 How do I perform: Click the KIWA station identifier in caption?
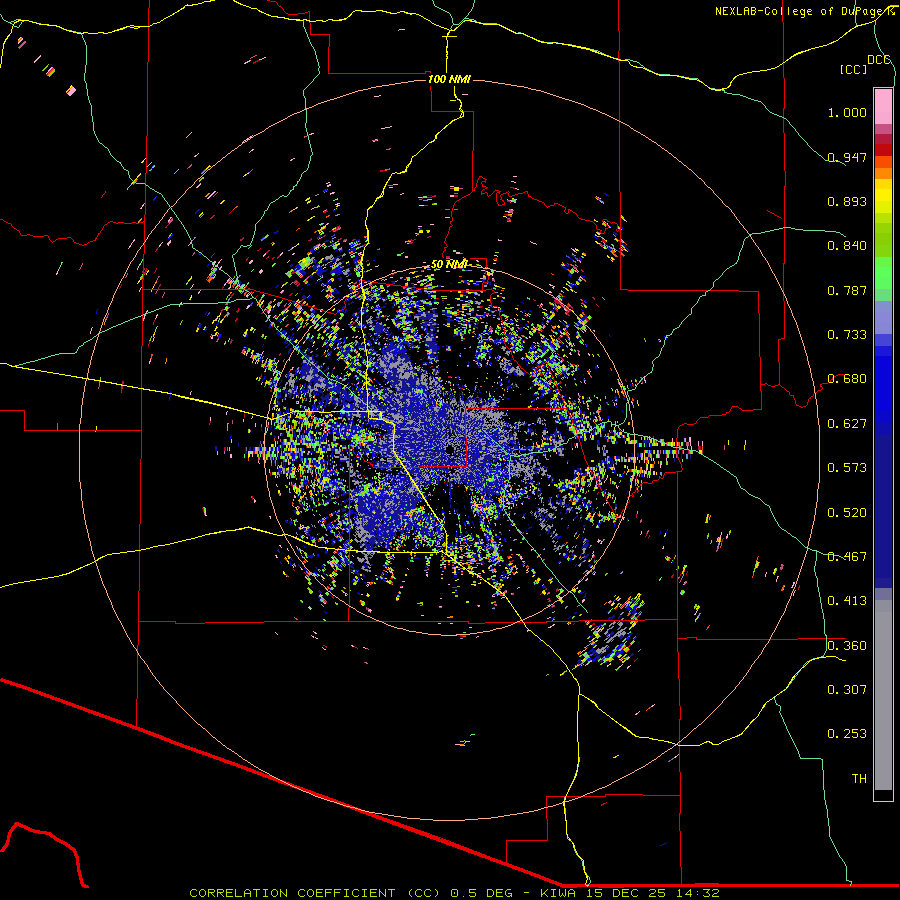point(558,893)
